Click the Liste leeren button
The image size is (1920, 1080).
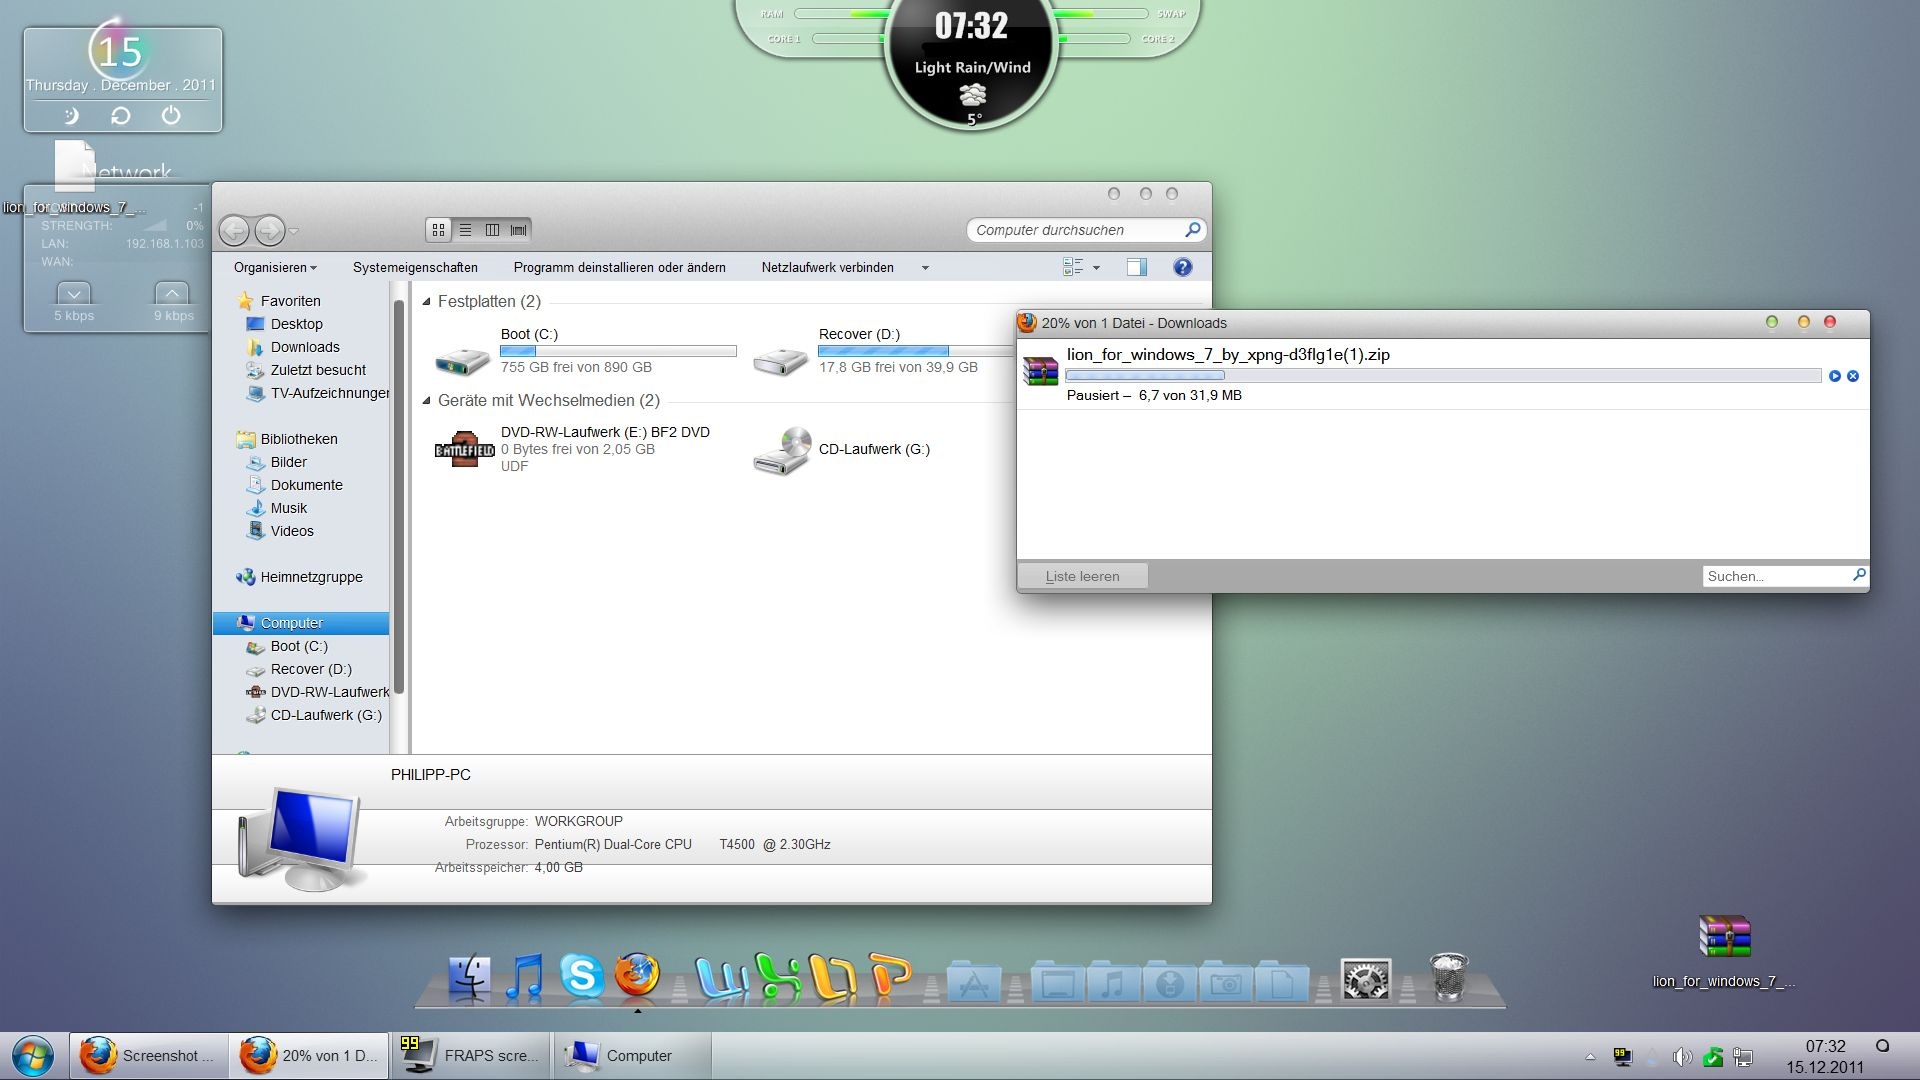point(1082,576)
